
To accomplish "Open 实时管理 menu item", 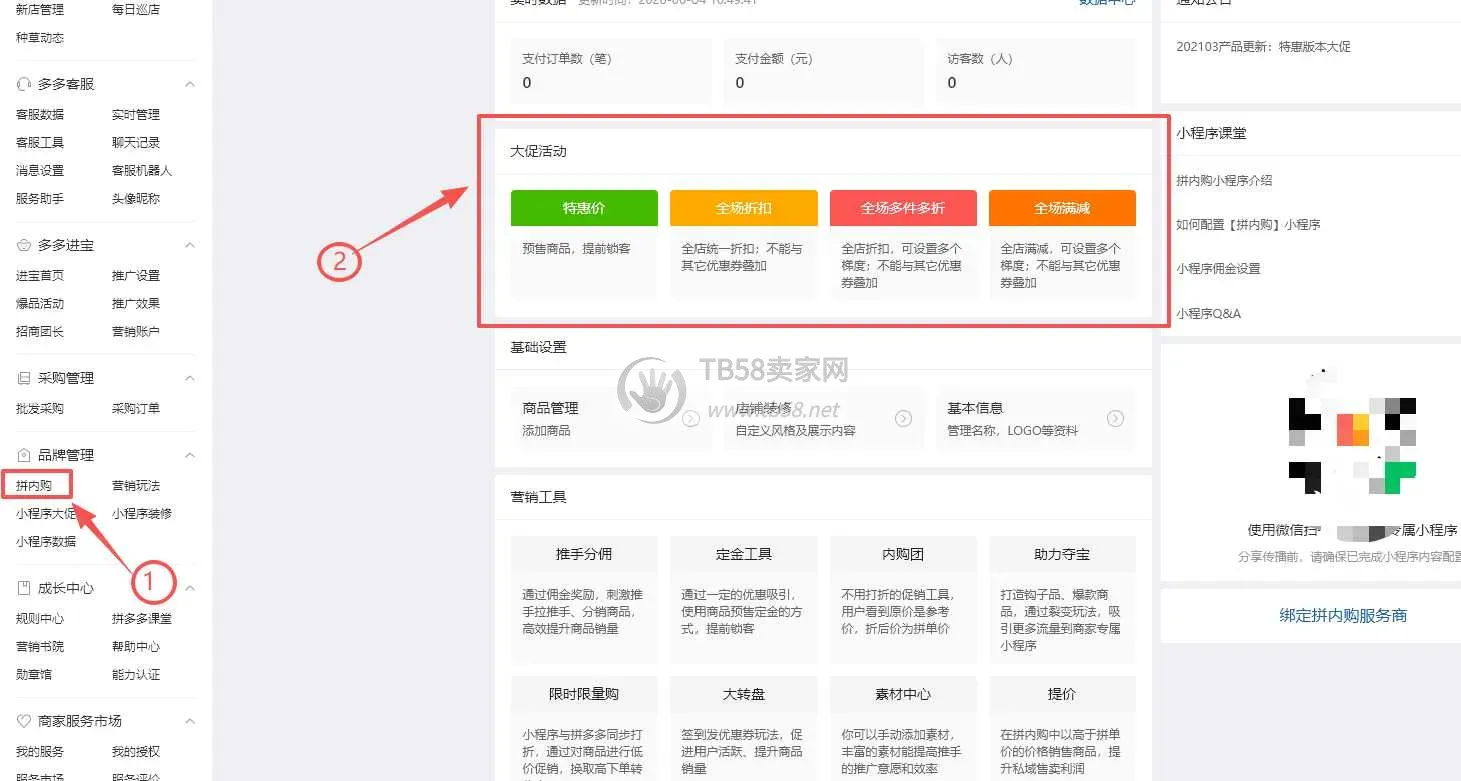I will click(x=136, y=115).
